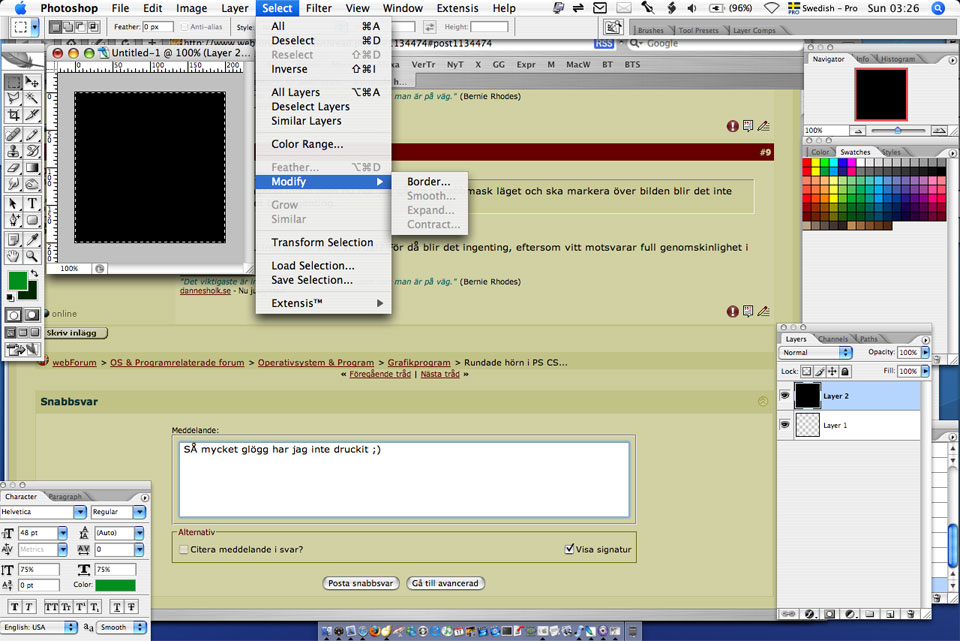Open the (Auto) leading dropdown
Image resolution: width=960 pixels, height=641 pixels.
click(139, 533)
